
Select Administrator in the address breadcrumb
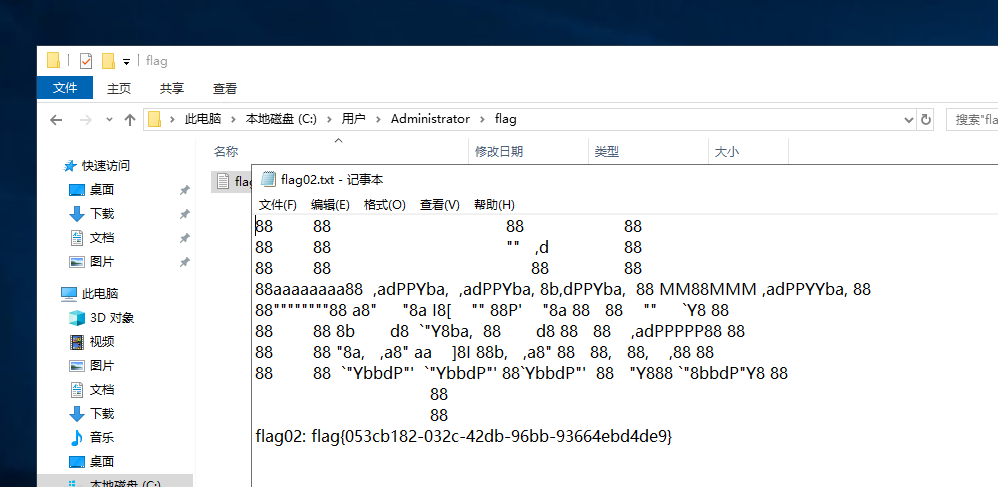point(430,119)
